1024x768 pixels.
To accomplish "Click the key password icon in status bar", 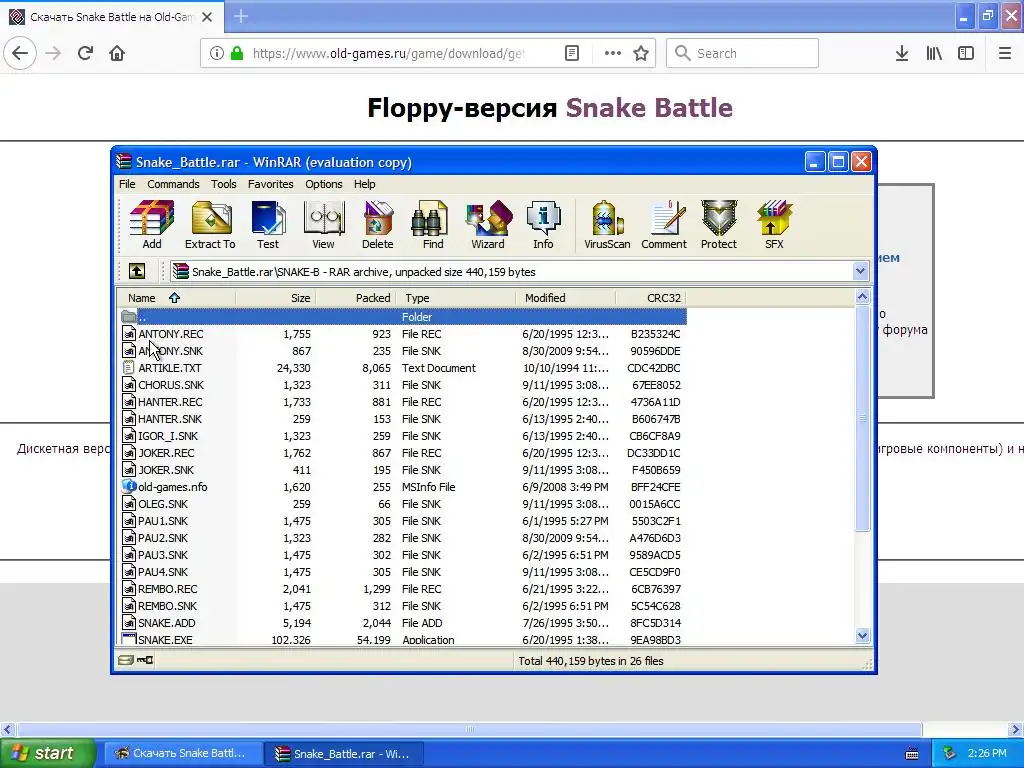I will pos(145,660).
